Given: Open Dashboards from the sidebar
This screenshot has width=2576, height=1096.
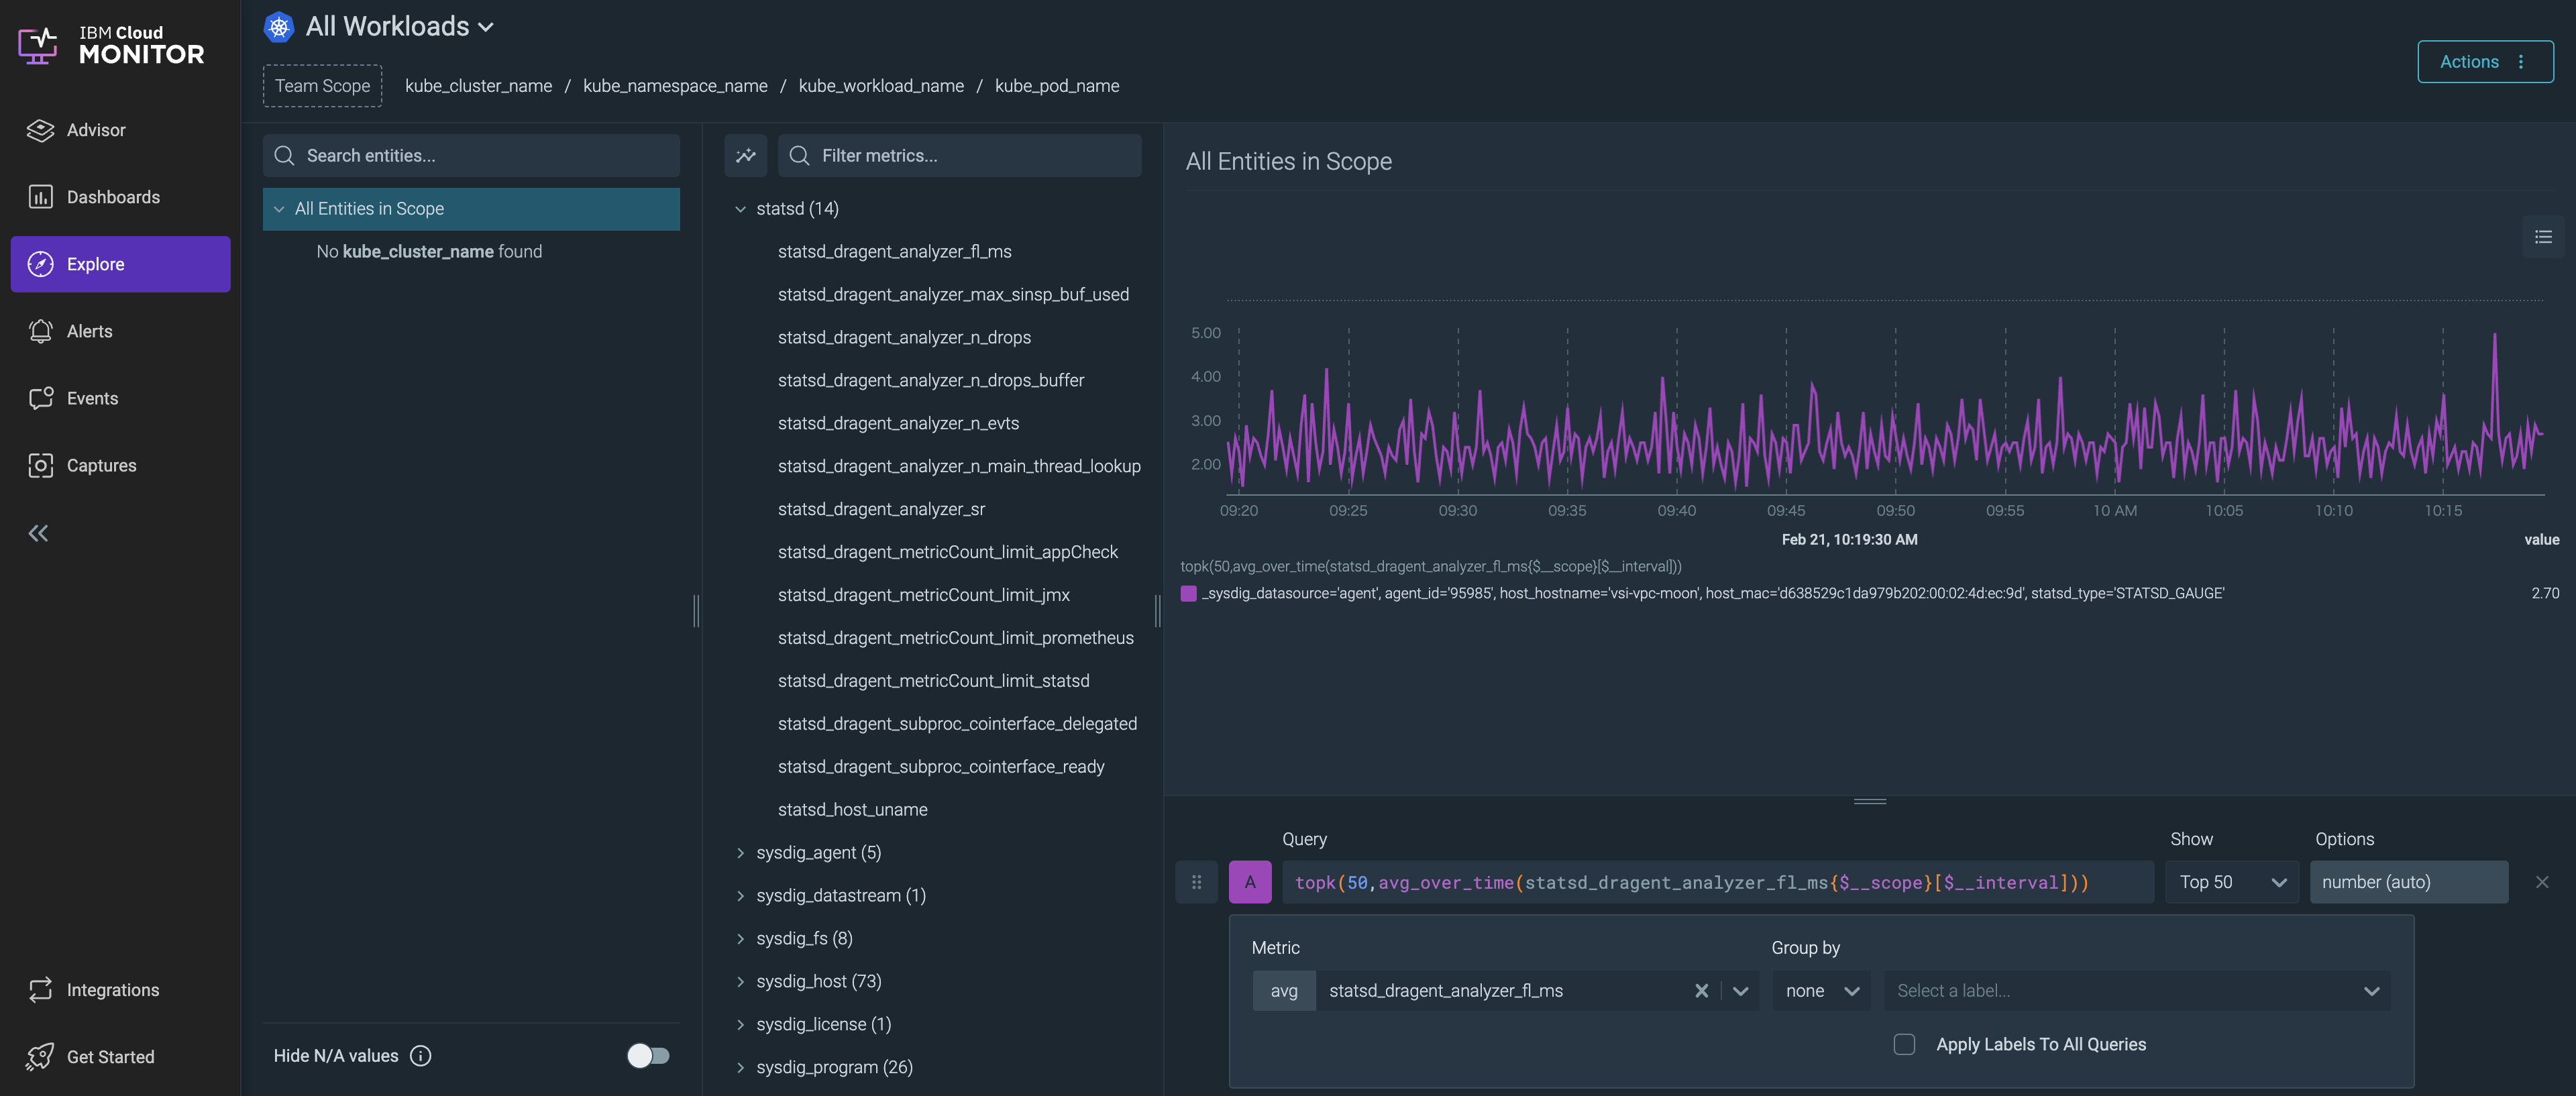Looking at the screenshot, I should coord(113,197).
